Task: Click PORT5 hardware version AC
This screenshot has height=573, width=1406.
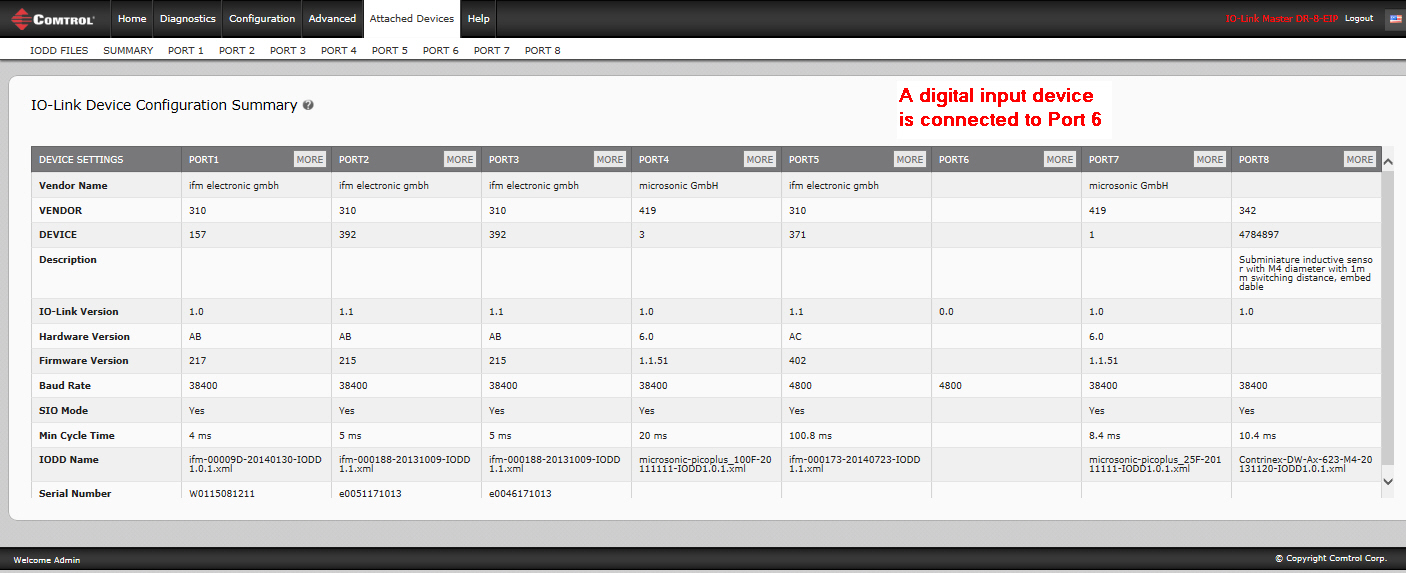Action: (x=795, y=337)
